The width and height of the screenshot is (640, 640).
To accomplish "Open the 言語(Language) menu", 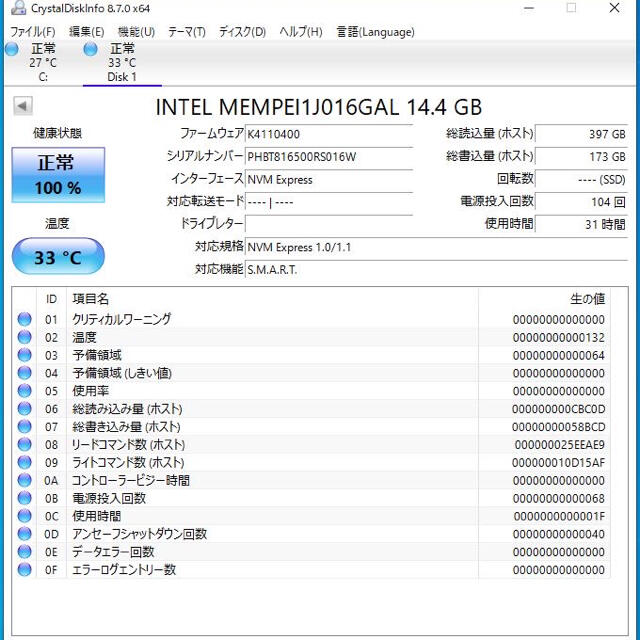I will [x=376, y=32].
